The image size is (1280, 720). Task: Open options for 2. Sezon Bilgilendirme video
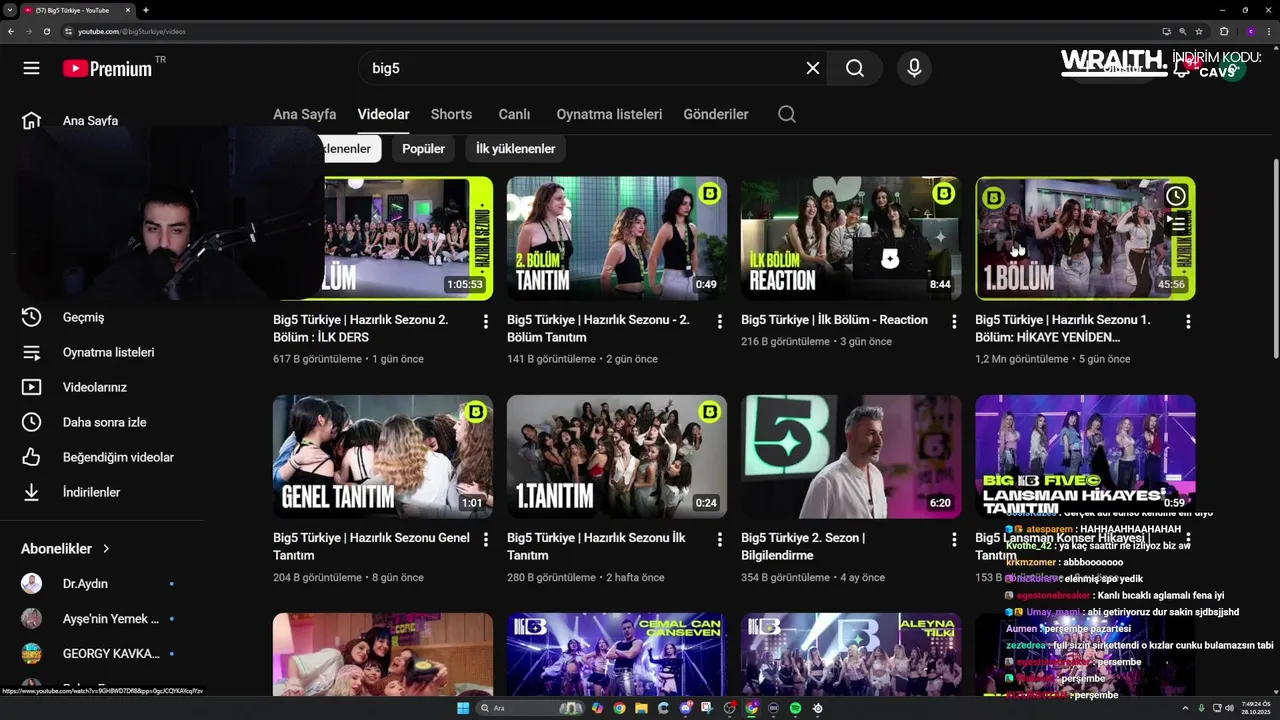pyautogui.click(x=954, y=540)
